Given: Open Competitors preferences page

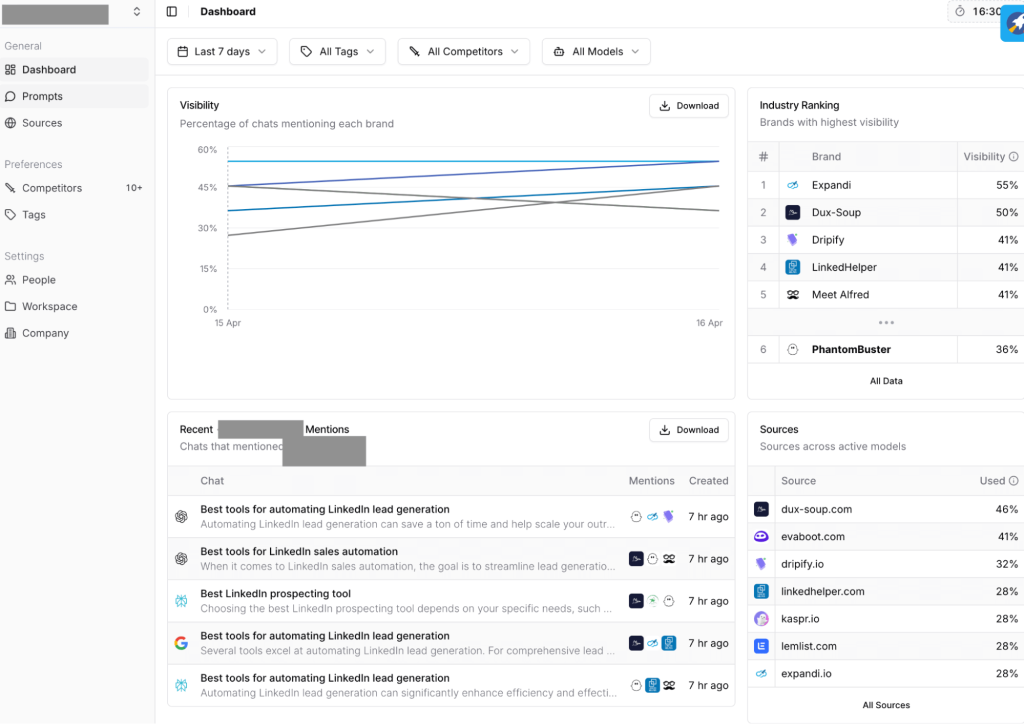Looking at the screenshot, I should coord(74,188).
